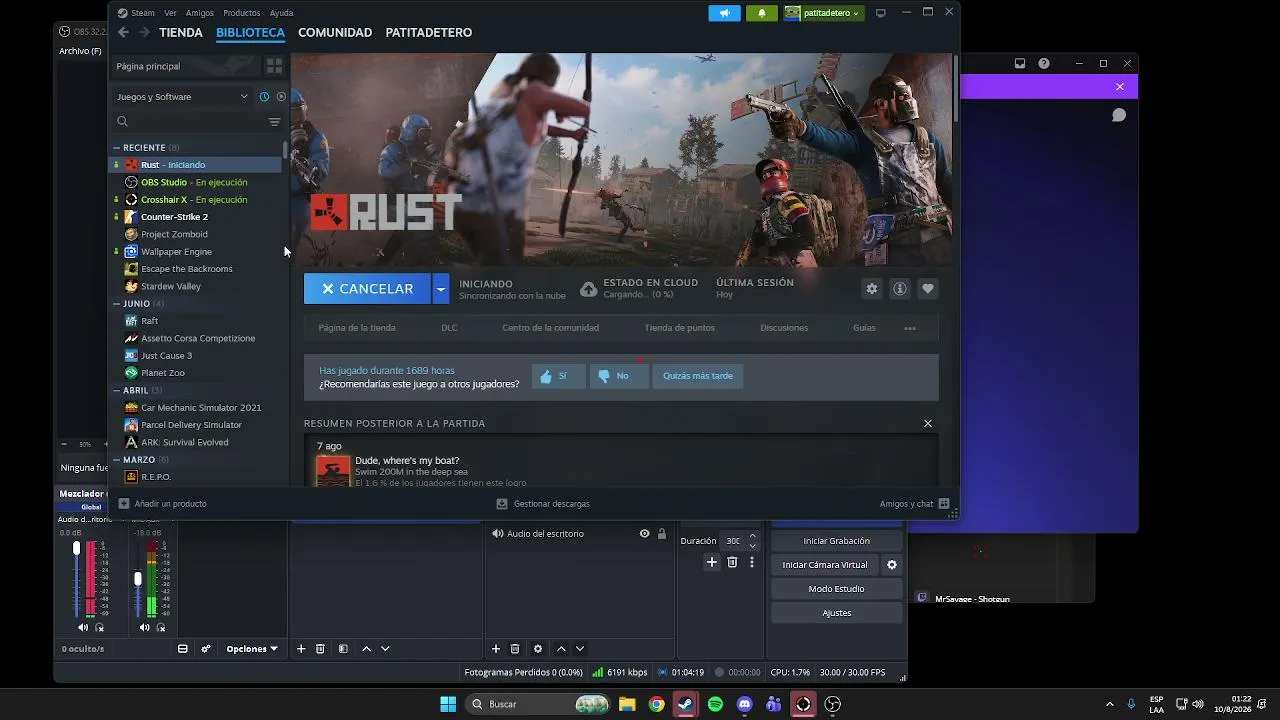Click Quizás más tarde button
Screen dimensions: 1280x720
(x=698, y=376)
